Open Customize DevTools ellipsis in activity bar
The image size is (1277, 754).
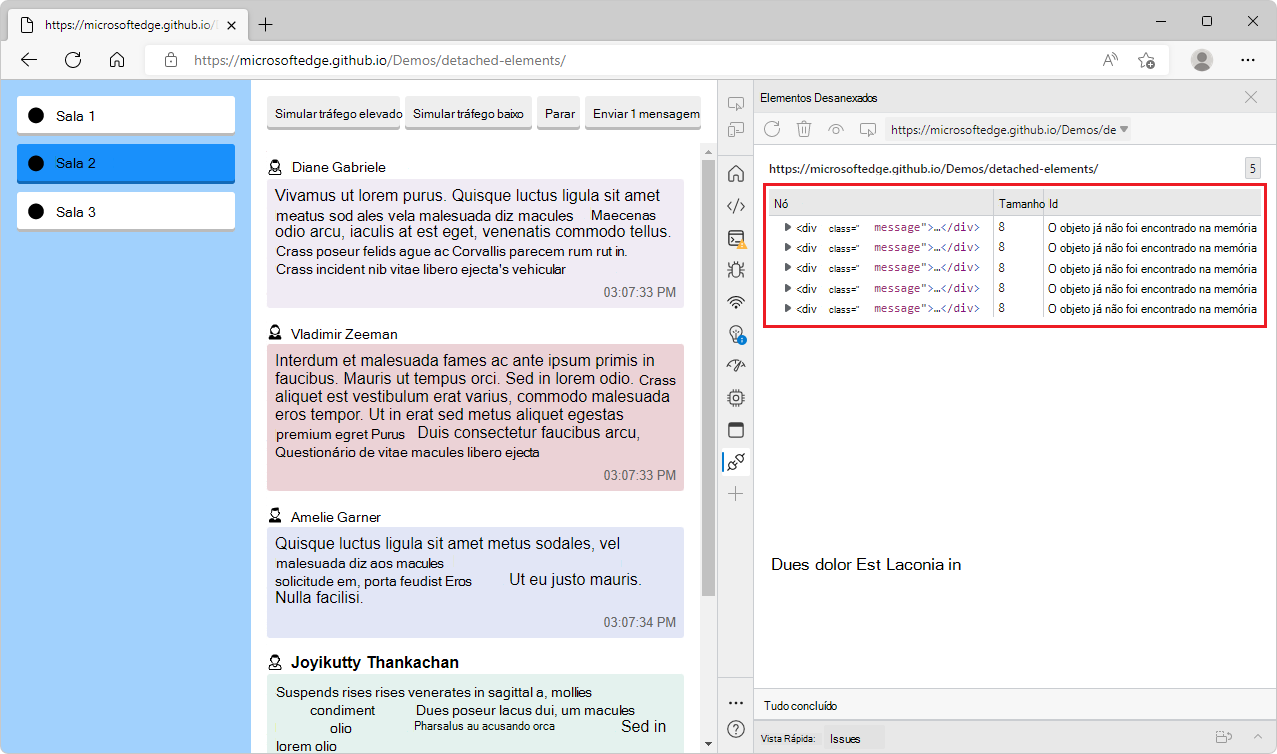pos(736,703)
